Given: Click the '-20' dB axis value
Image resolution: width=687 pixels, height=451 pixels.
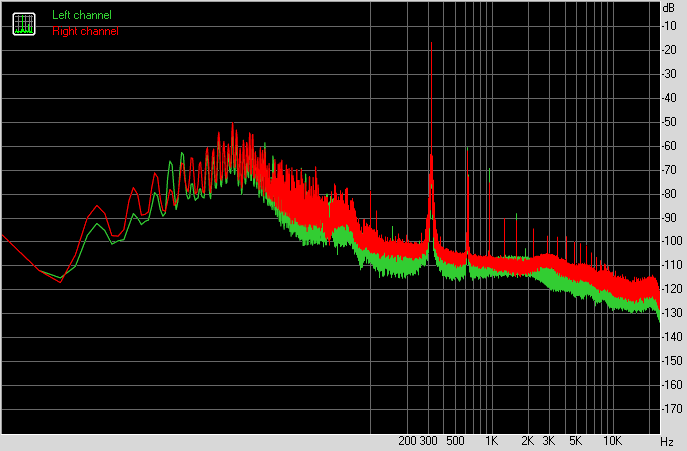Looking at the screenshot, I should point(669,50).
